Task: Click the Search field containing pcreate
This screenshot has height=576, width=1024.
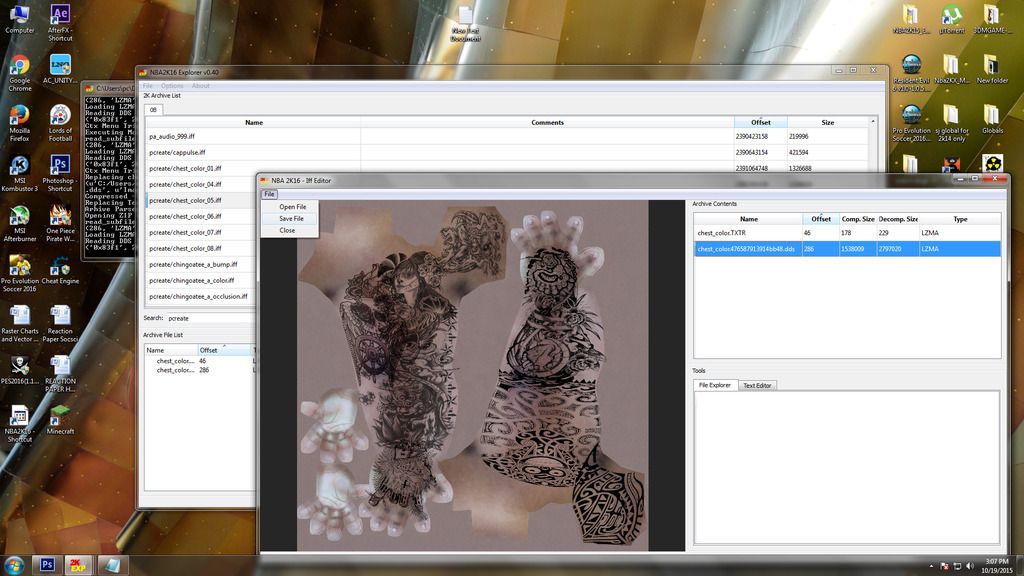Action: tap(210, 318)
